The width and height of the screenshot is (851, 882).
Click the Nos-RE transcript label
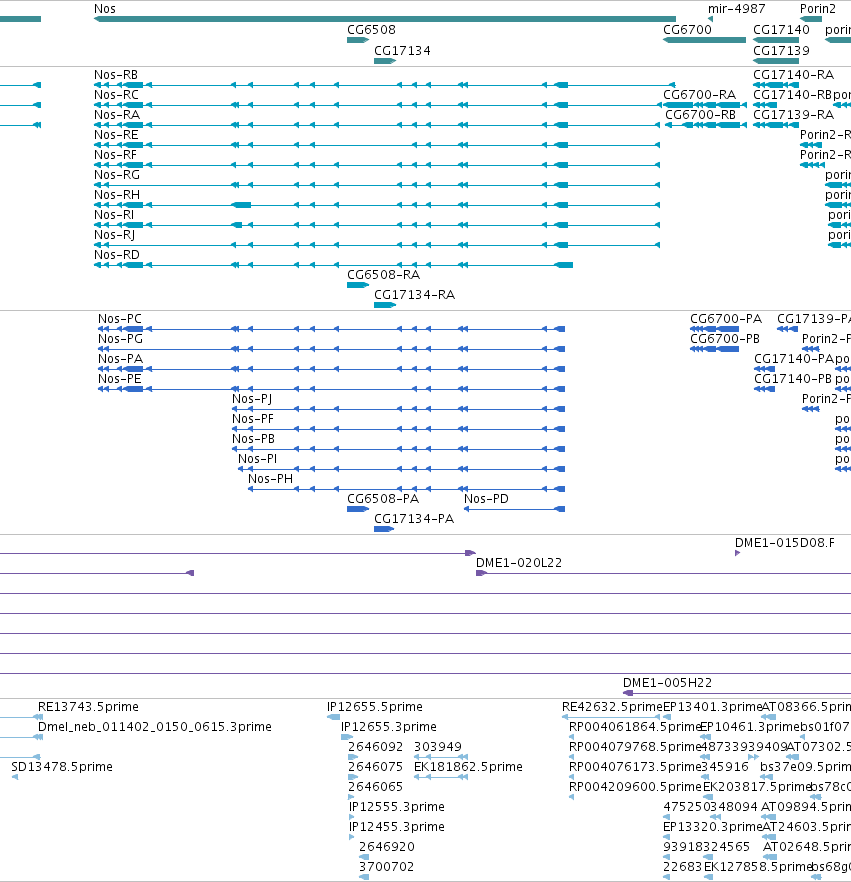point(116,134)
